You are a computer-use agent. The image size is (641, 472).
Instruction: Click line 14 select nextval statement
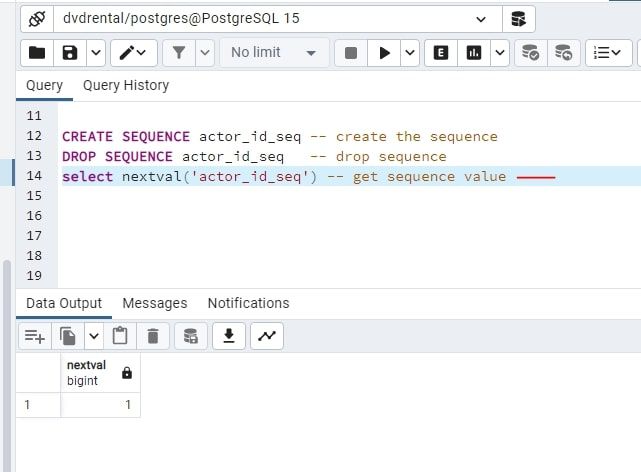coord(284,177)
